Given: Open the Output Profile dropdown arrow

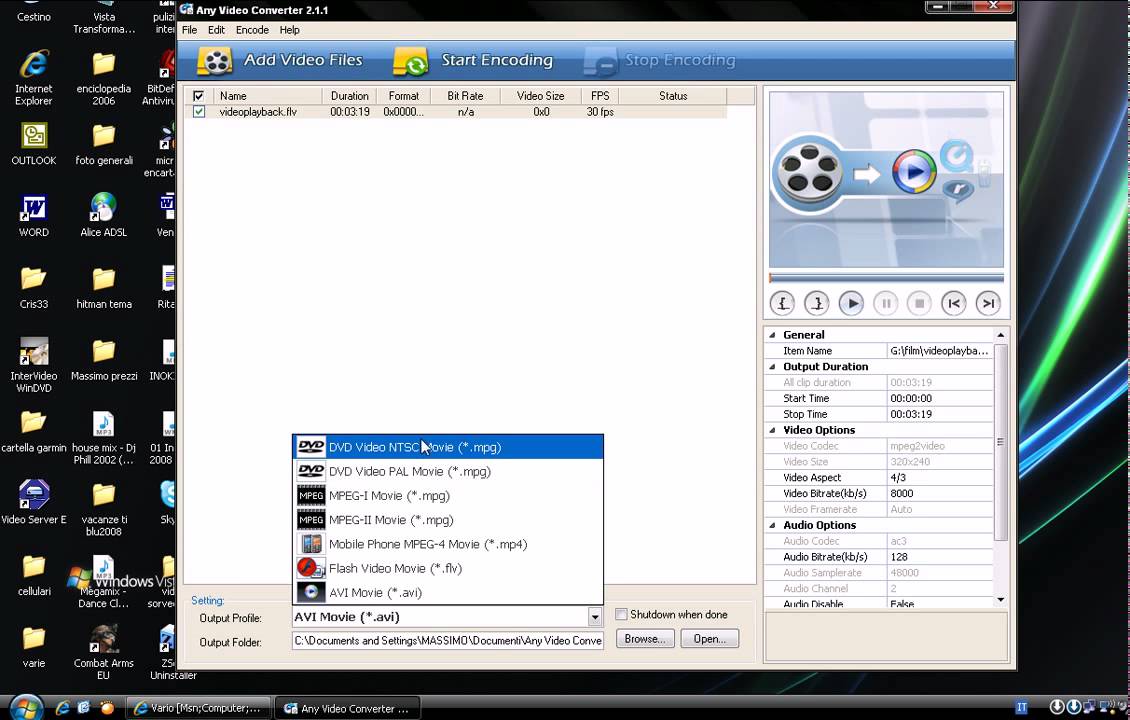Looking at the screenshot, I should tap(595, 617).
